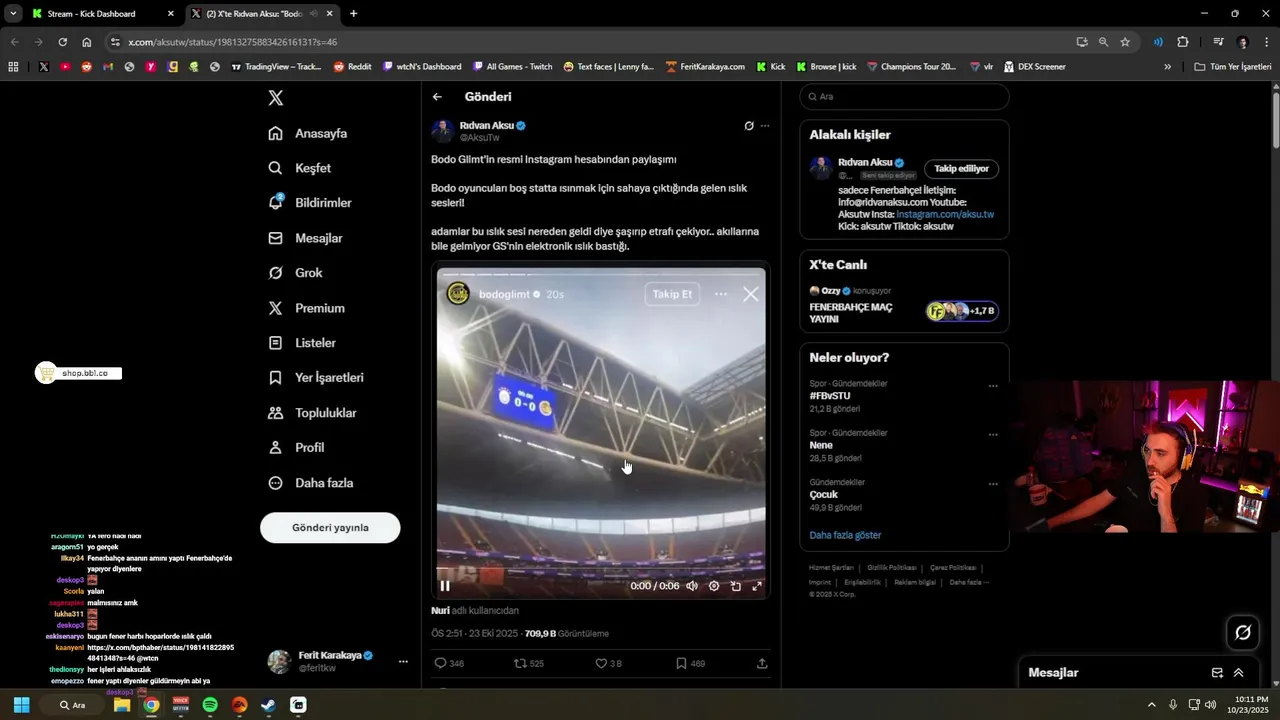1280x720 pixels.
Task: Join Ozzy's live FENERBAHÇE MAÇ YAYINI
Action: click(x=904, y=305)
